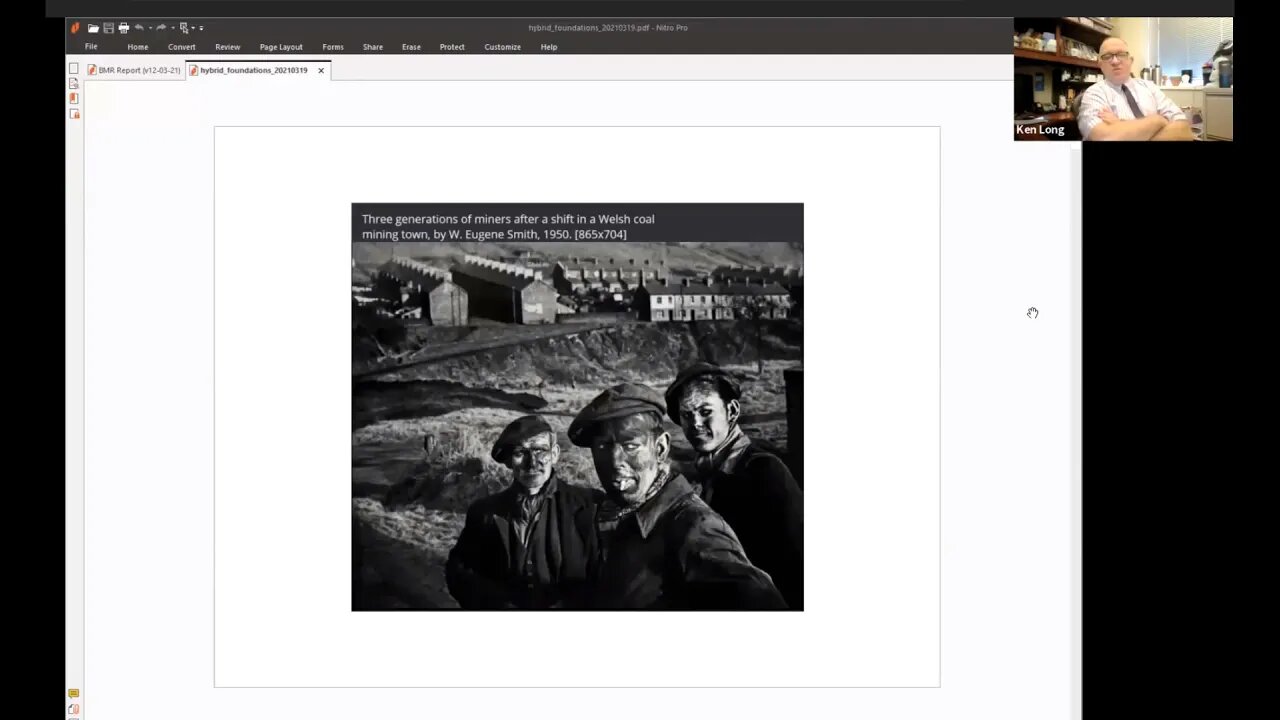This screenshot has width=1280, height=720.
Task: Switch to the Convert ribbon tab
Action: pos(182,47)
